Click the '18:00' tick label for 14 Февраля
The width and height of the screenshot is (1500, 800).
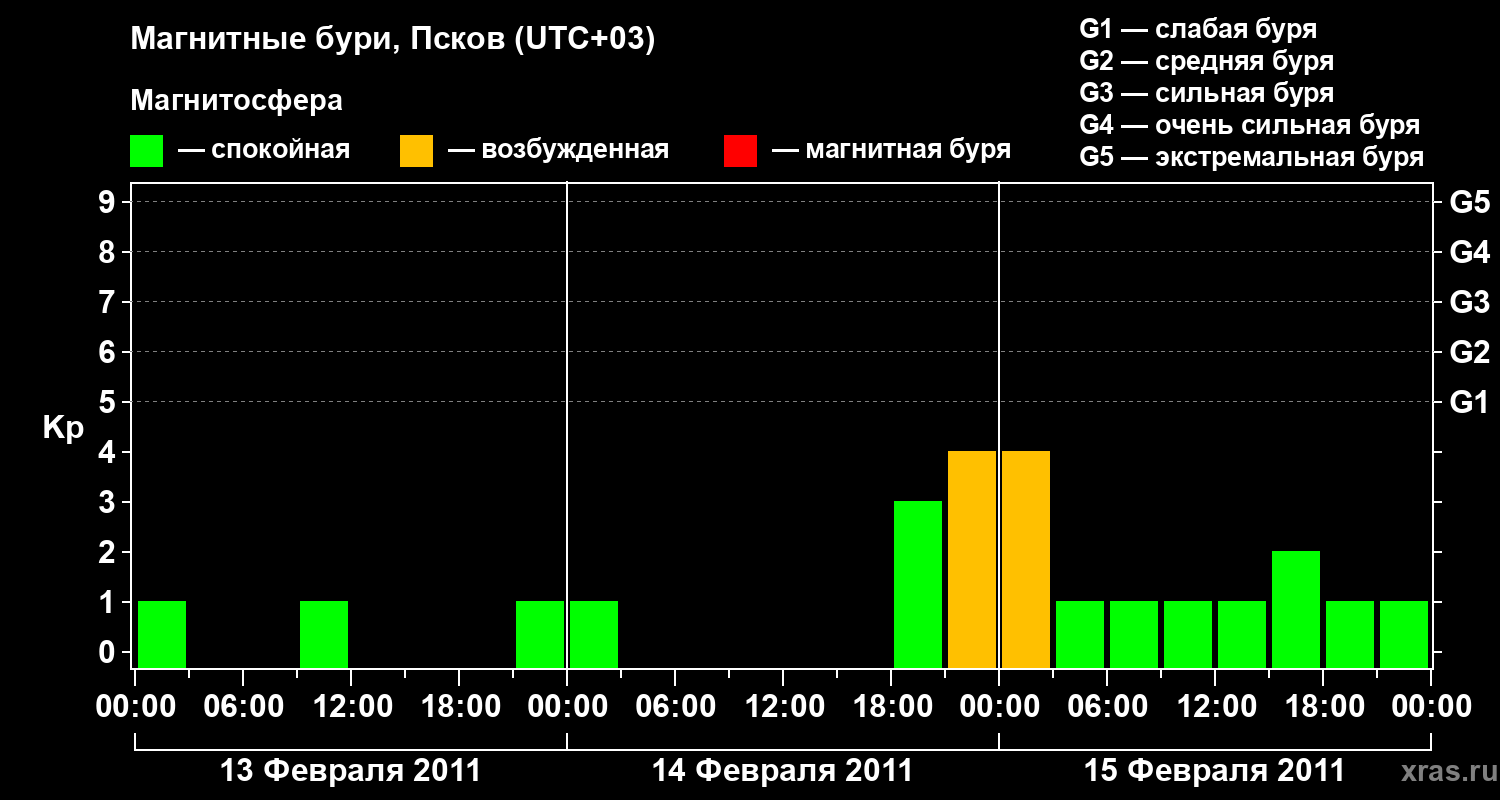click(x=891, y=707)
